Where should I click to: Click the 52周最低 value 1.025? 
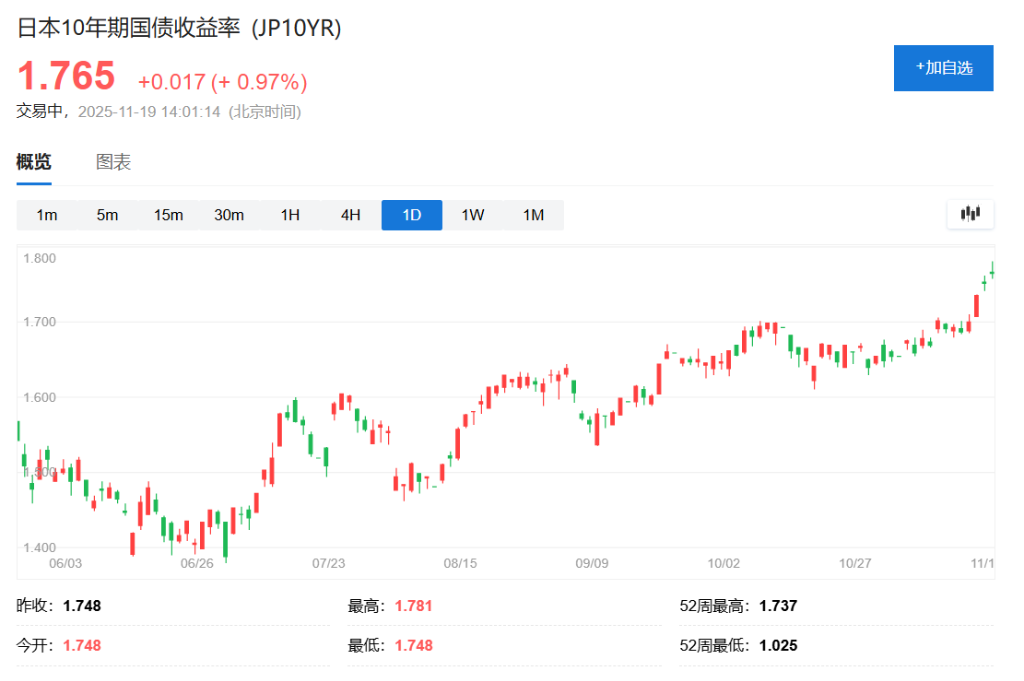pos(777,645)
